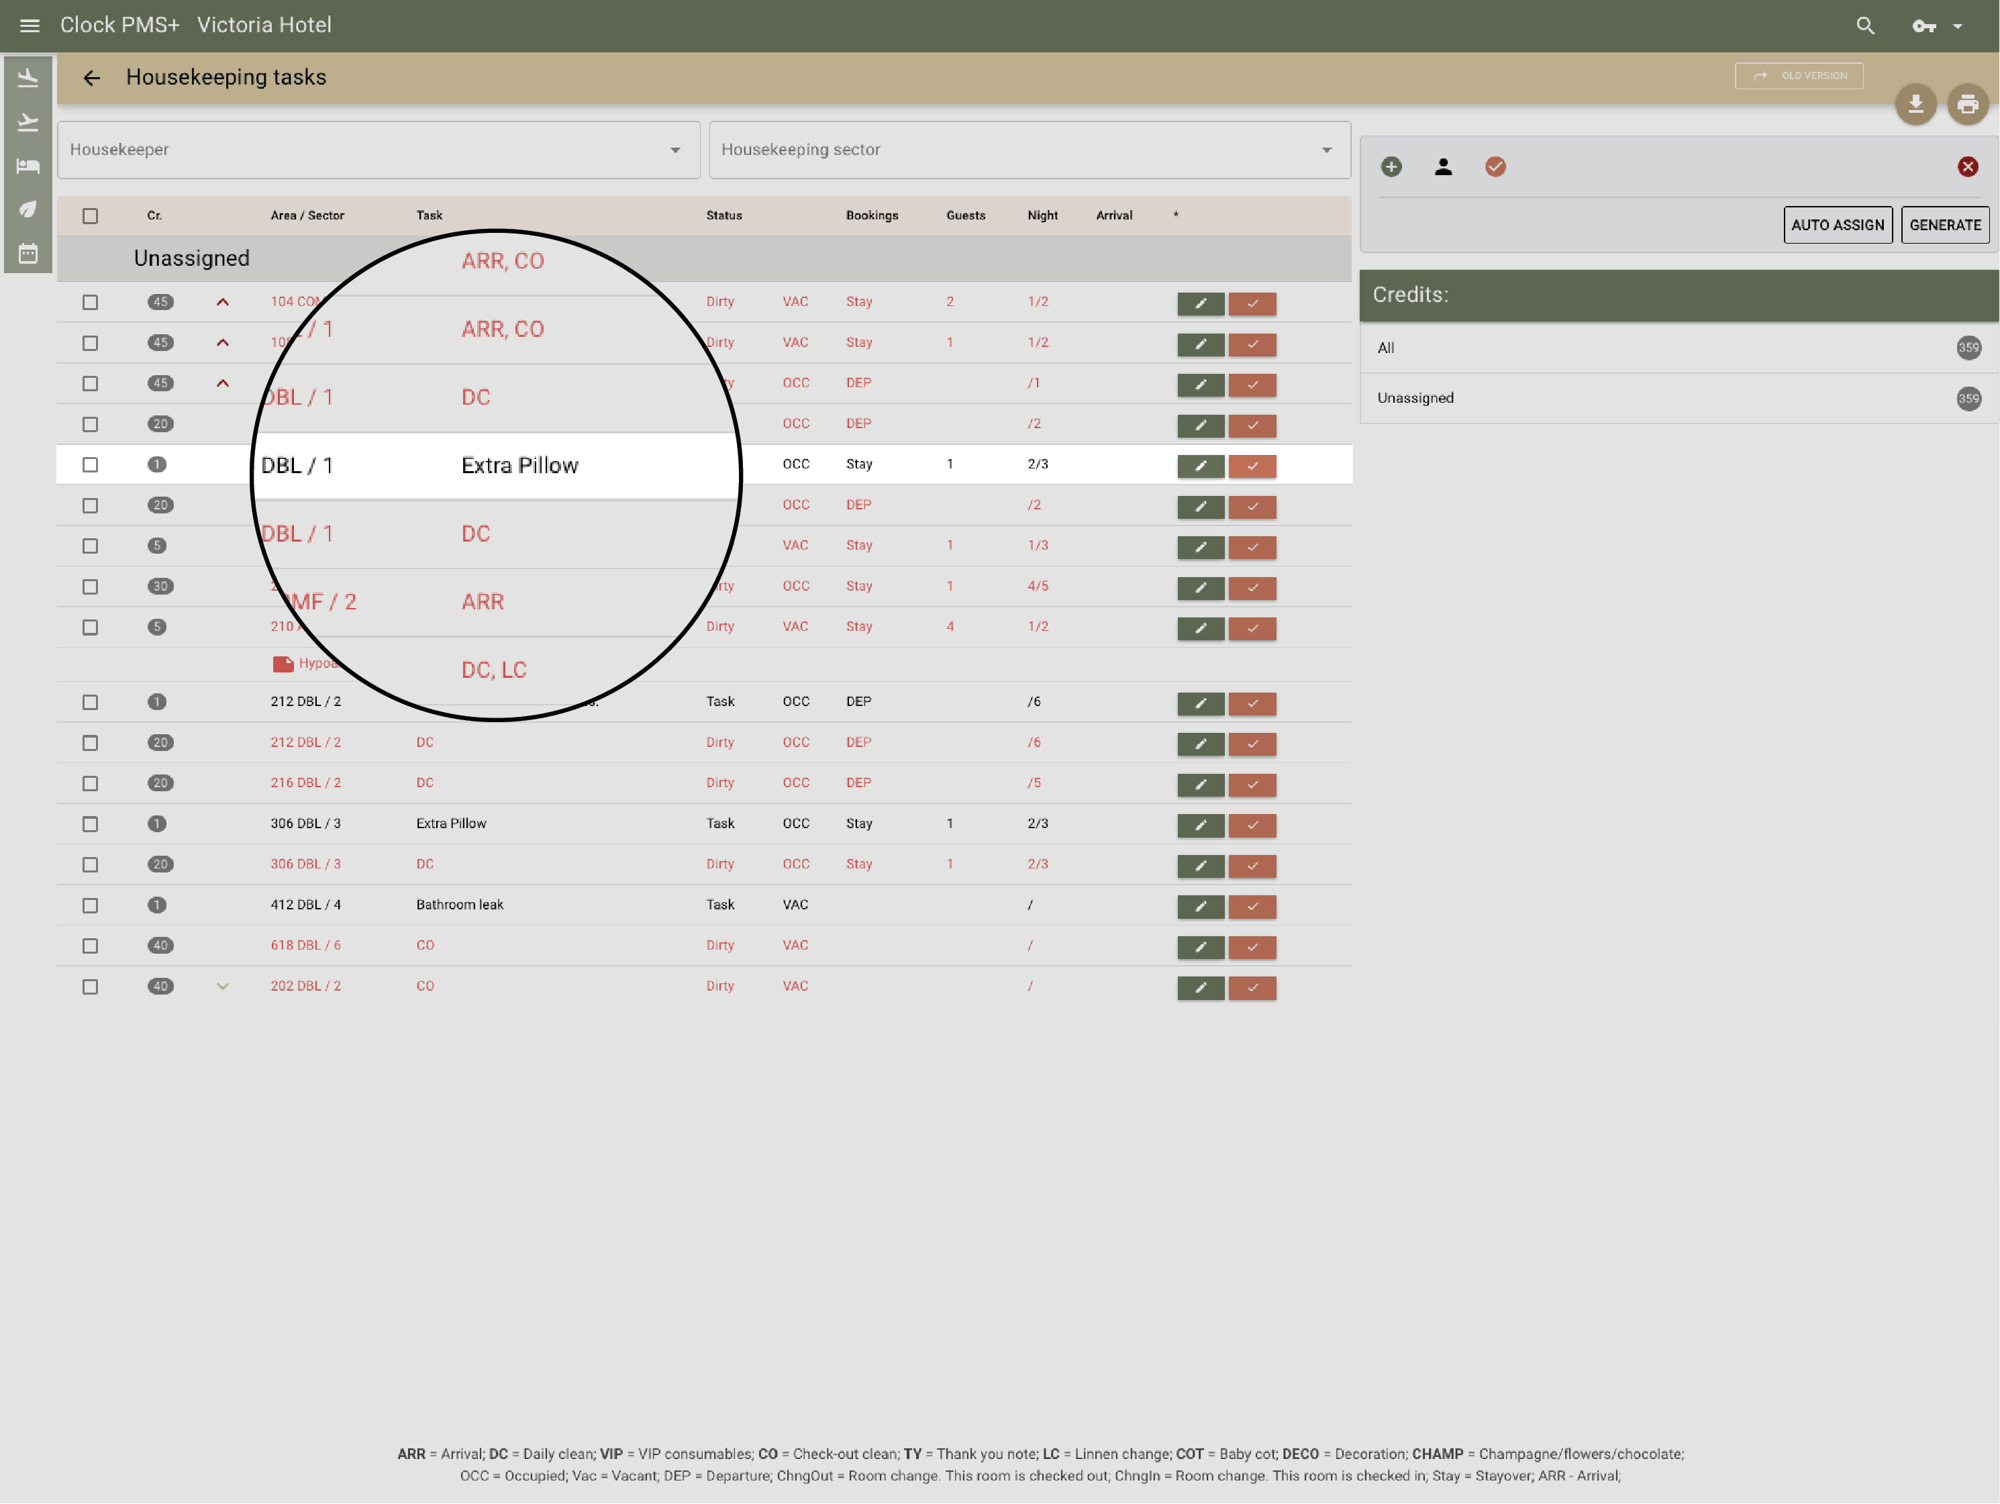Check the 412 DBL Bathroom leak row
The image size is (2000, 1504).
point(90,905)
